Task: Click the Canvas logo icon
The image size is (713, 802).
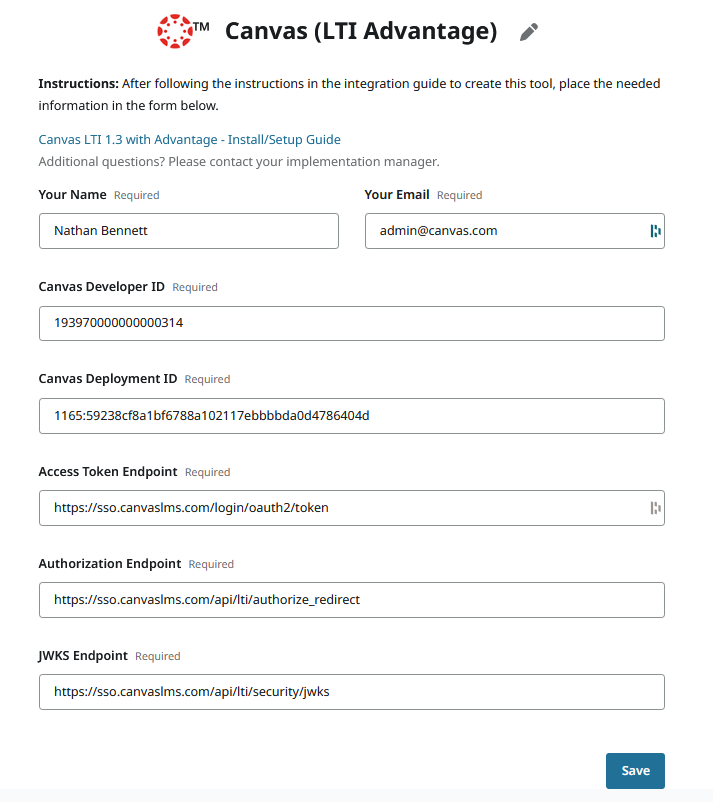Action: click(x=176, y=31)
